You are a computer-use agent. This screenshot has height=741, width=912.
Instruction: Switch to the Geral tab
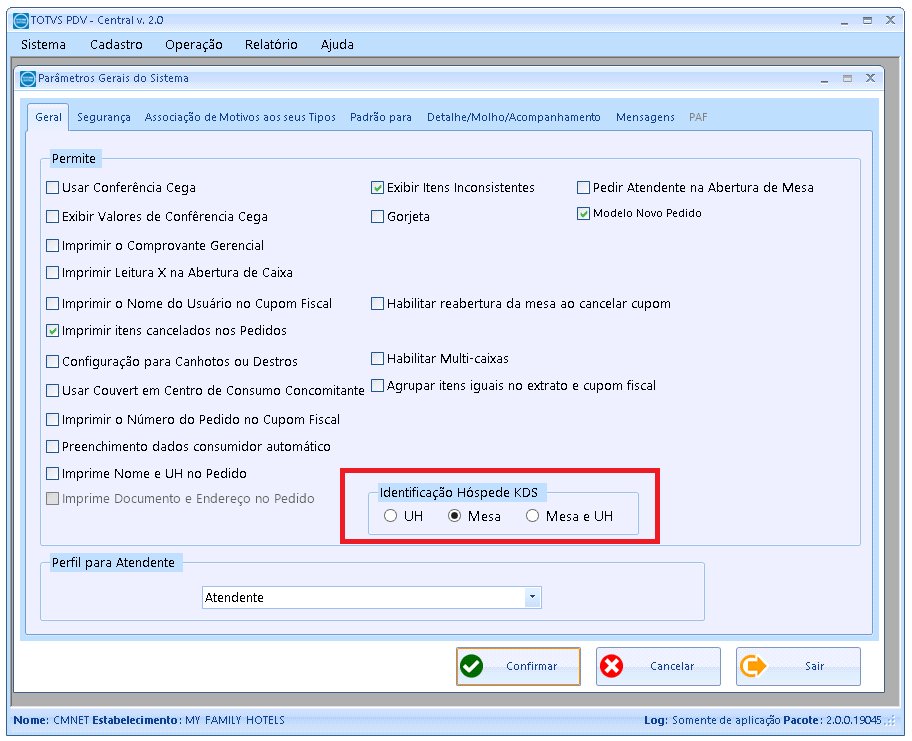(48, 117)
